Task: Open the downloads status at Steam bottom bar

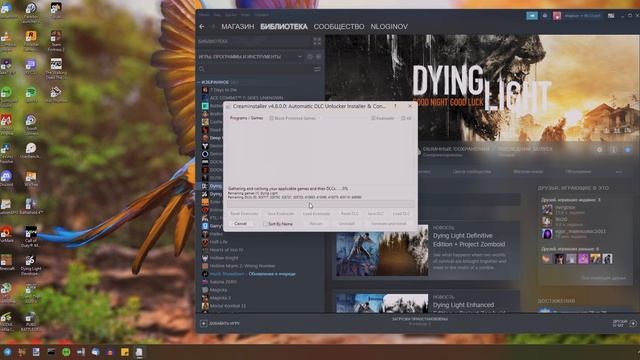Action: click(420, 321)
